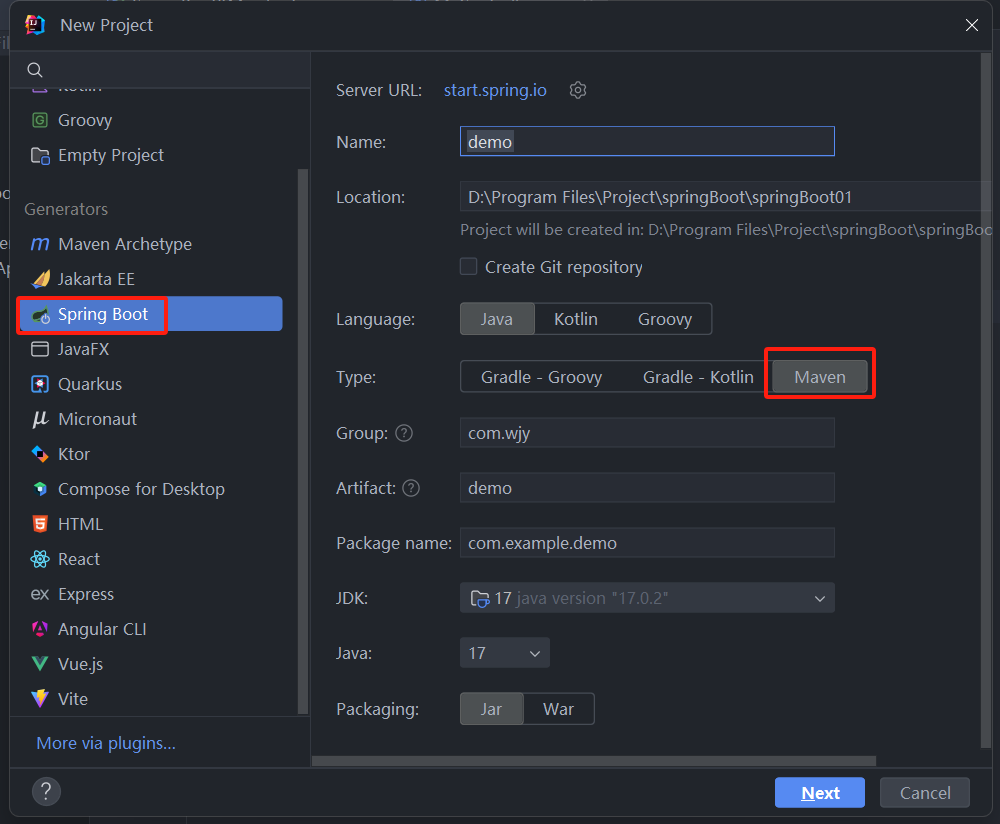Viewport: 1000px width, 824px height.
Task: Click the Maven Archetype icon
Action: click(40, 244)
